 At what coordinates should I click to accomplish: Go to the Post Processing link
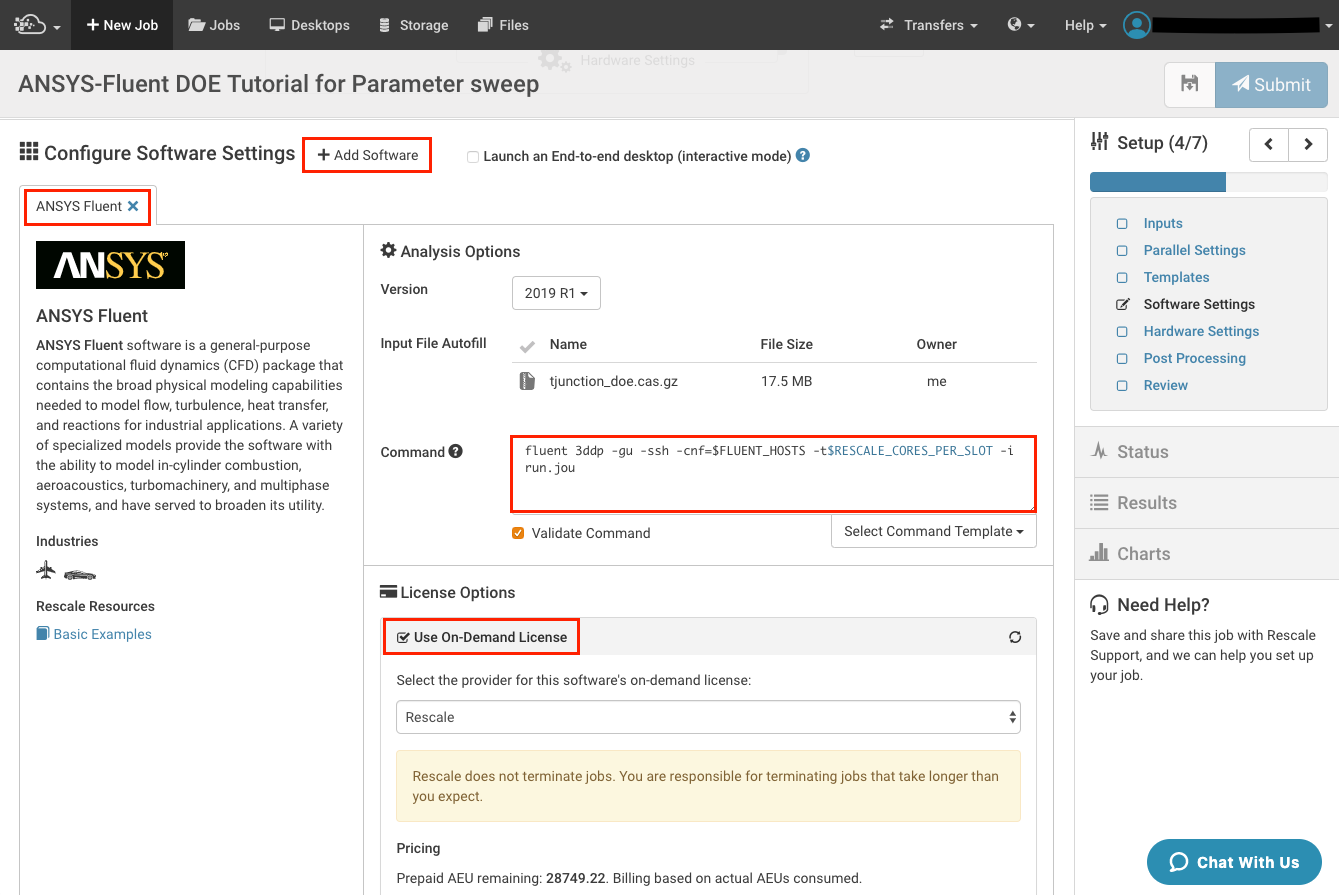tap(1195, 358)
